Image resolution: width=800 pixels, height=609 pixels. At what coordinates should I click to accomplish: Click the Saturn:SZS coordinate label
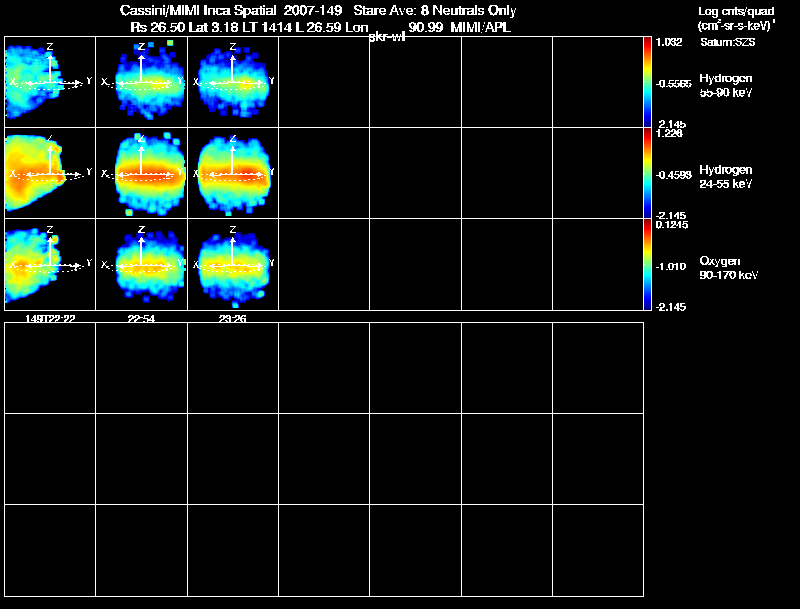(728, 42)
